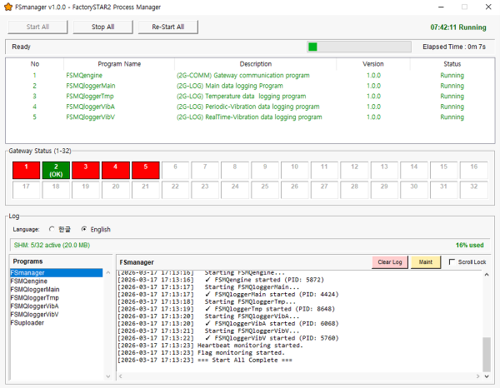Screen dimensions: 500x388
Task: Click the 16% used text
Action: (x=470, y=245)
